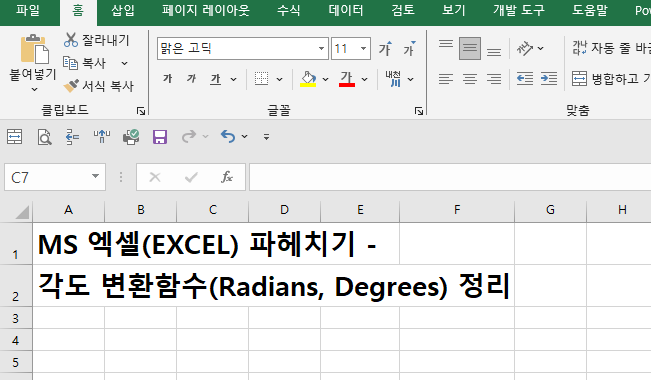Switch to View (보기) tab
Image resolution: width=651 pixels, height=380 pixels.
454,10
